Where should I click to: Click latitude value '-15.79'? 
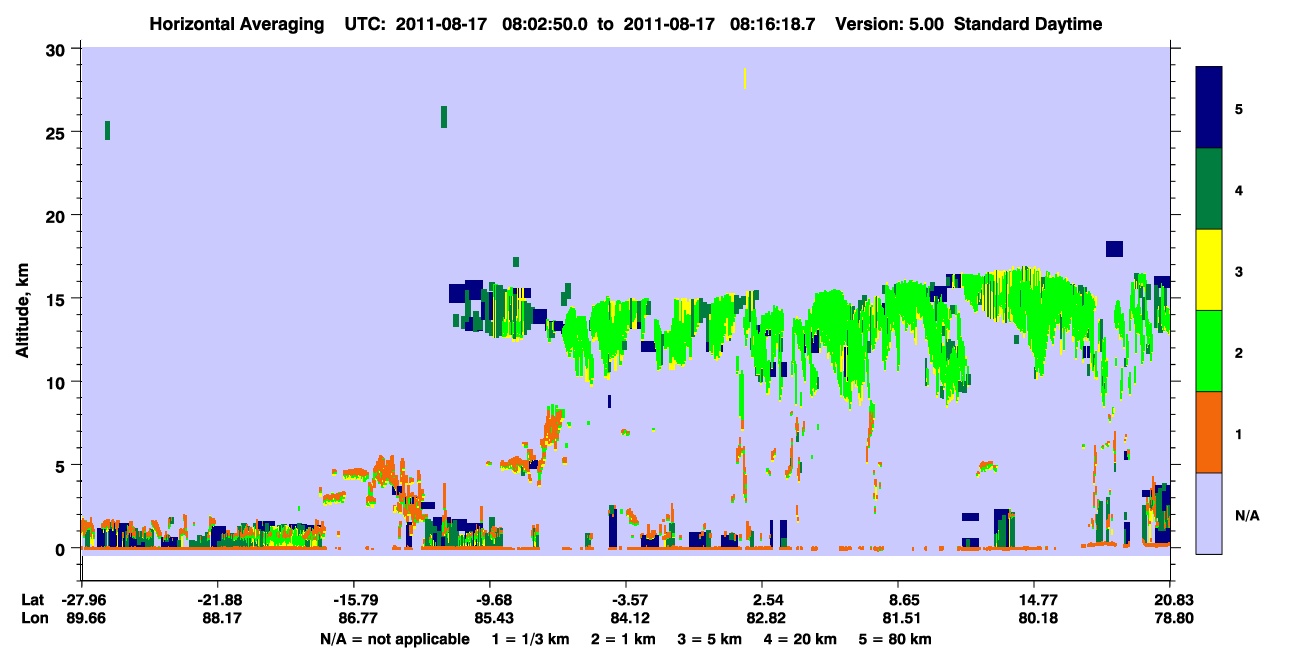pyautogui.click(x=353, y=600)
